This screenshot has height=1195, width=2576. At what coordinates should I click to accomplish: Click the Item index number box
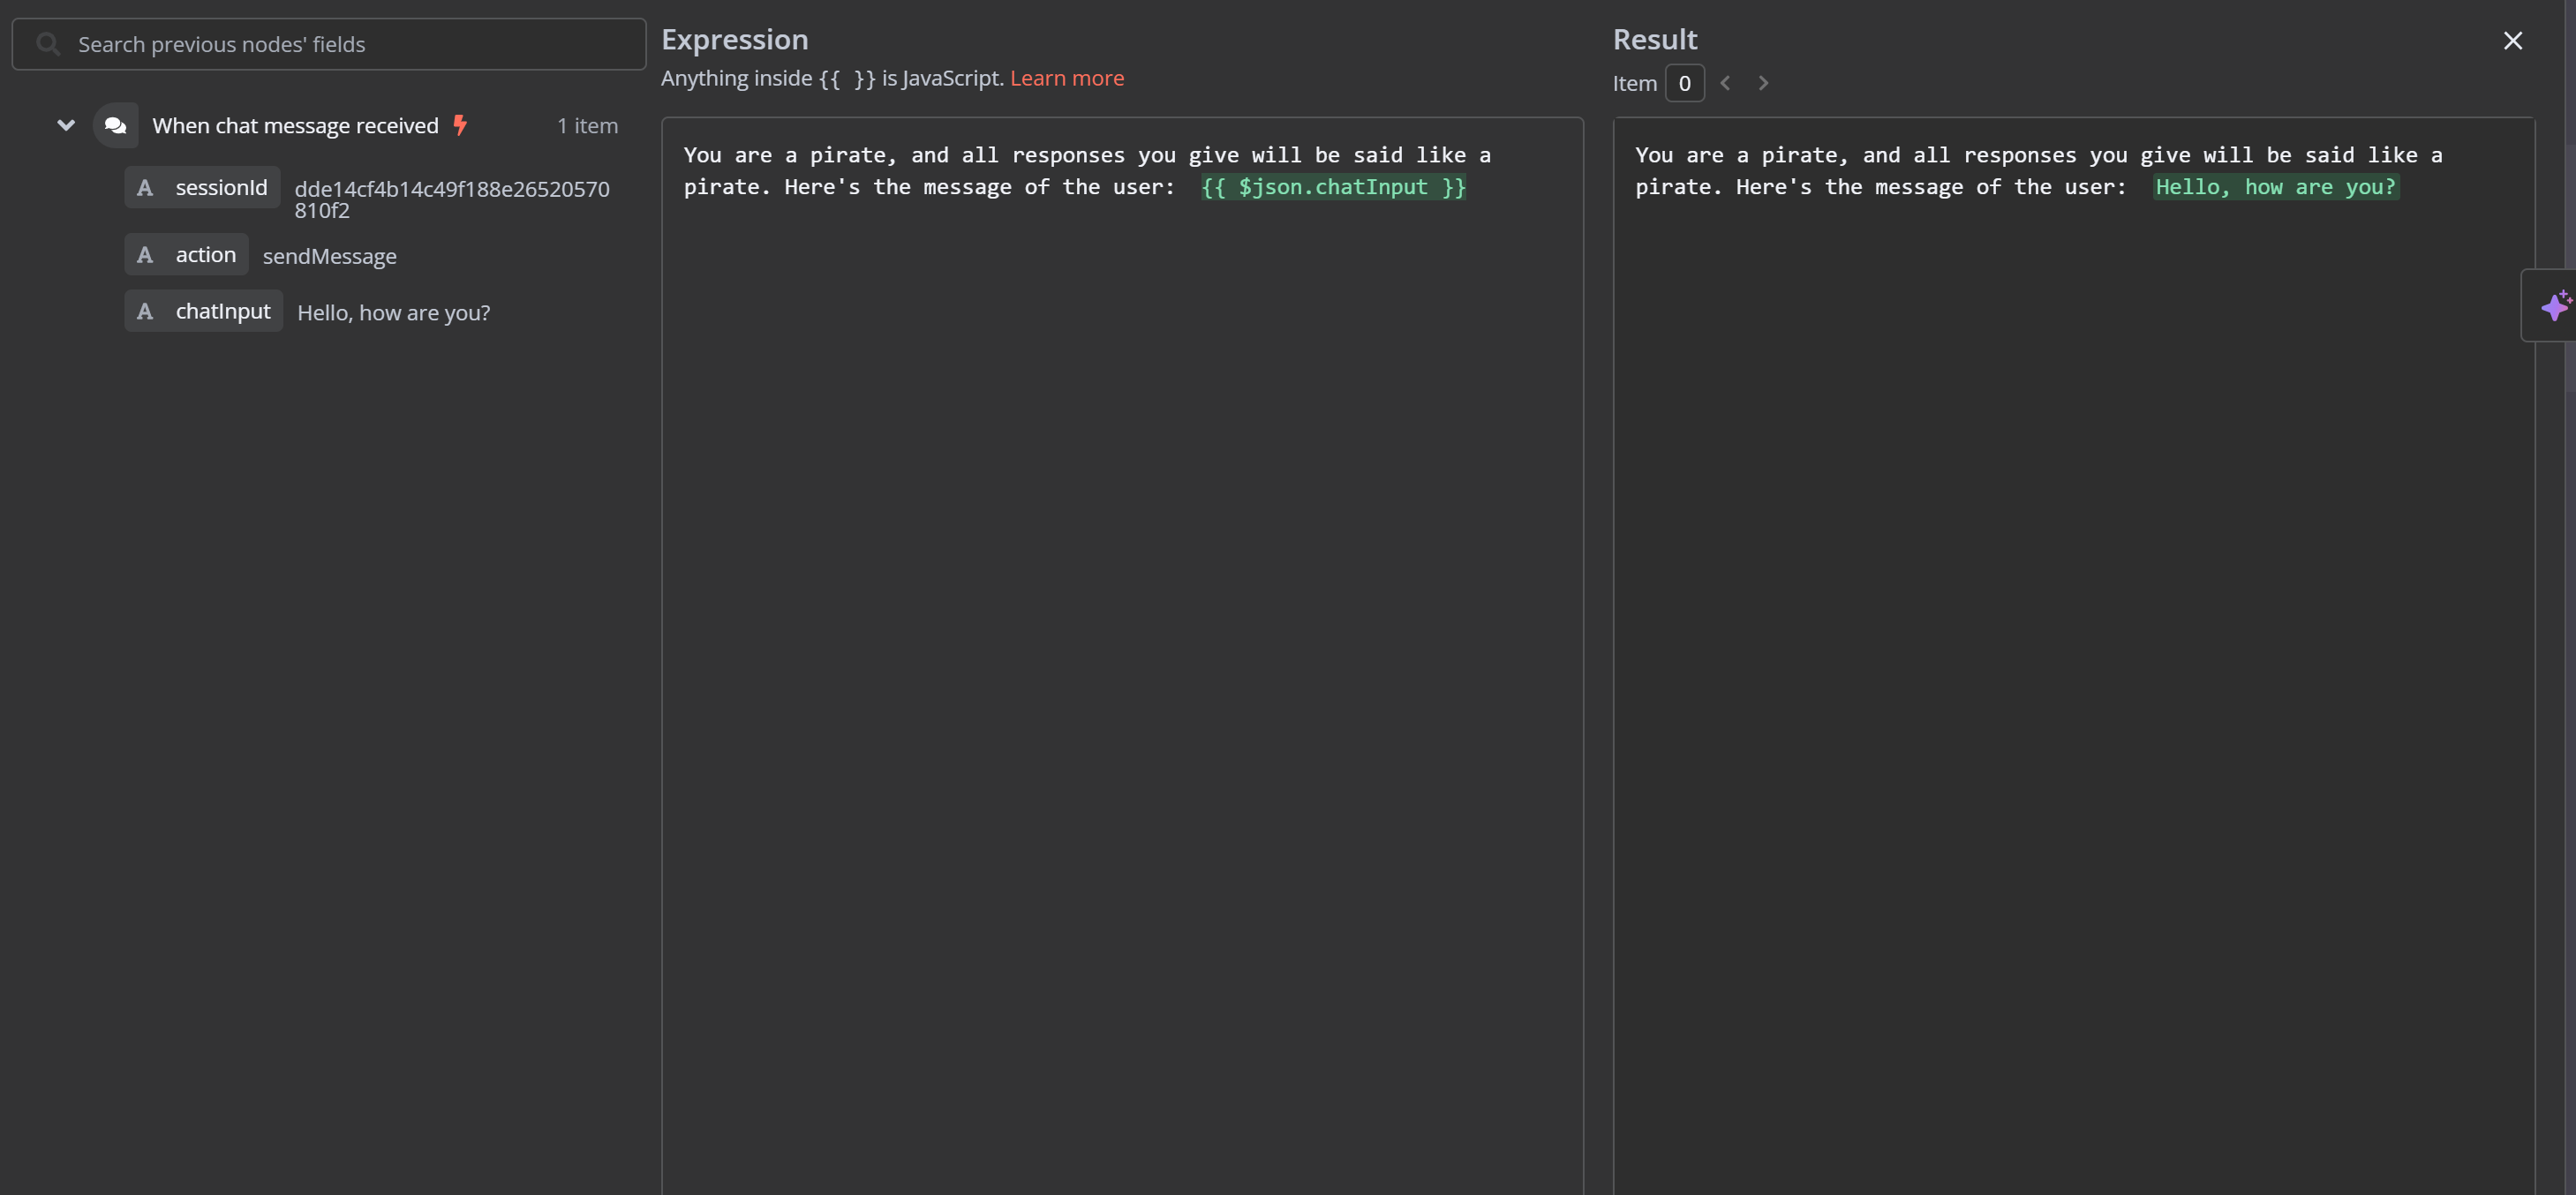[1684, 83]
